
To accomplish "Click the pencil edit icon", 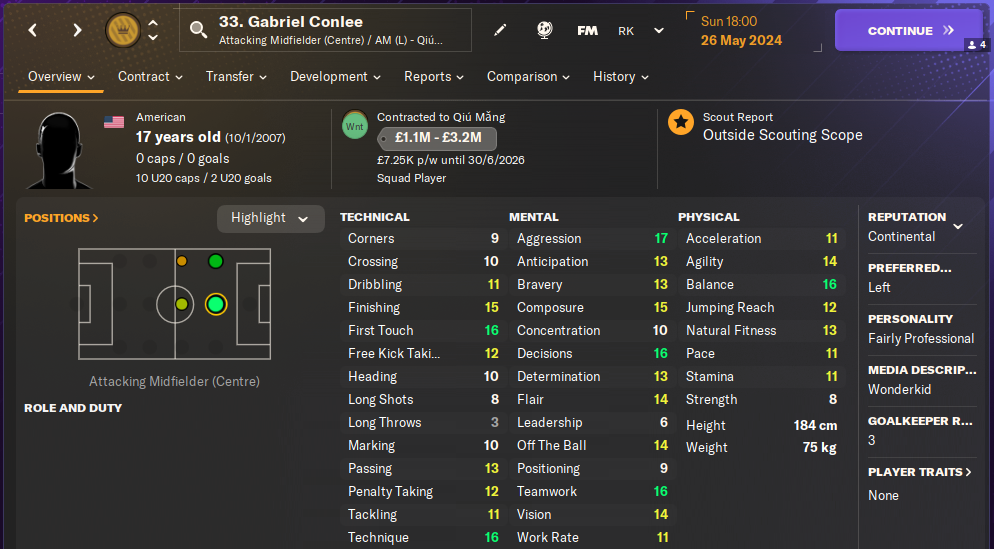I will [500, 30].
